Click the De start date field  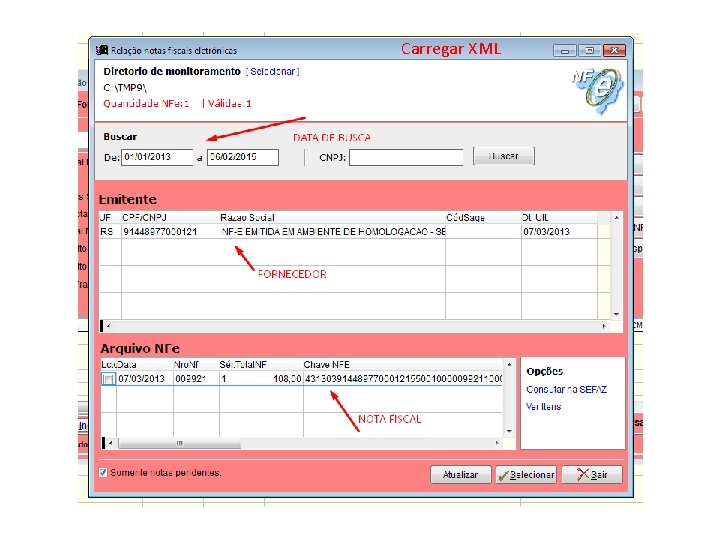click(x=157, y=157)
